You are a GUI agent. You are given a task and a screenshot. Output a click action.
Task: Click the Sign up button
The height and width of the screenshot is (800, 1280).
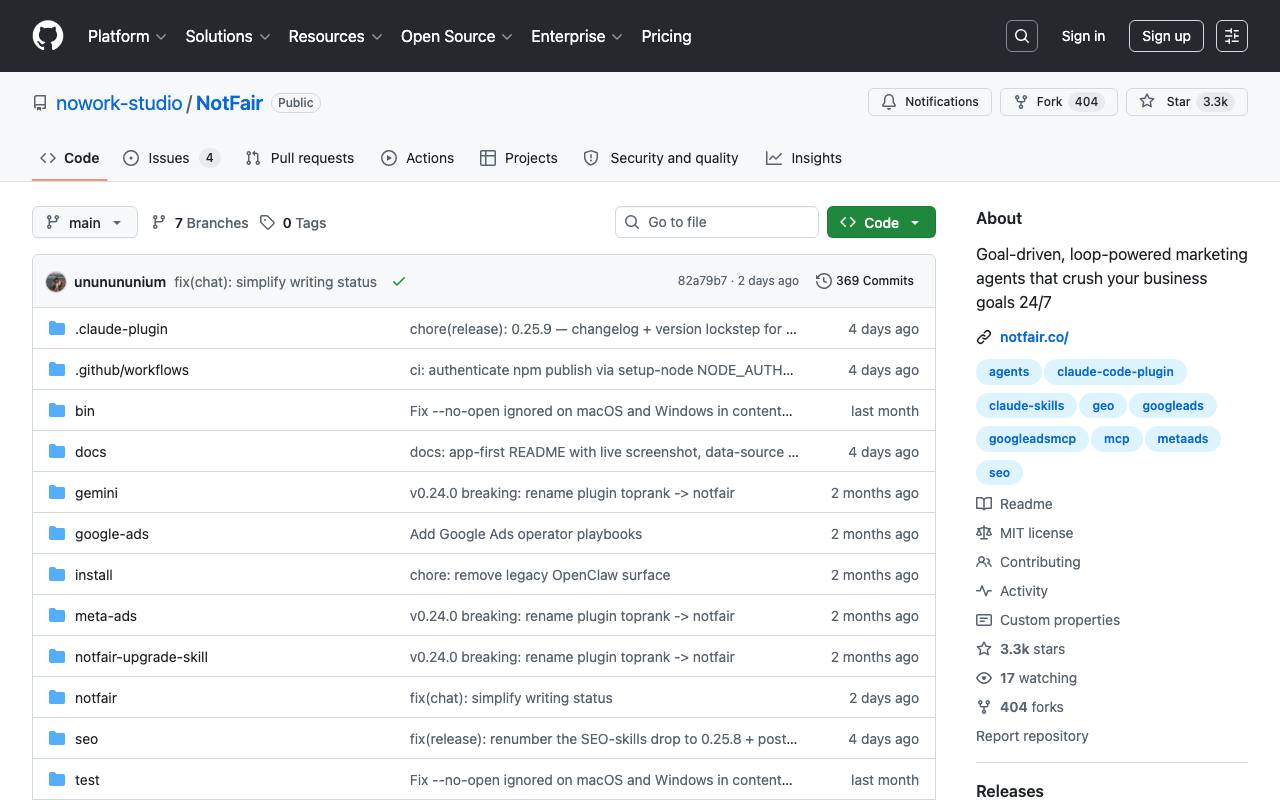click(x=1166, y=36)
